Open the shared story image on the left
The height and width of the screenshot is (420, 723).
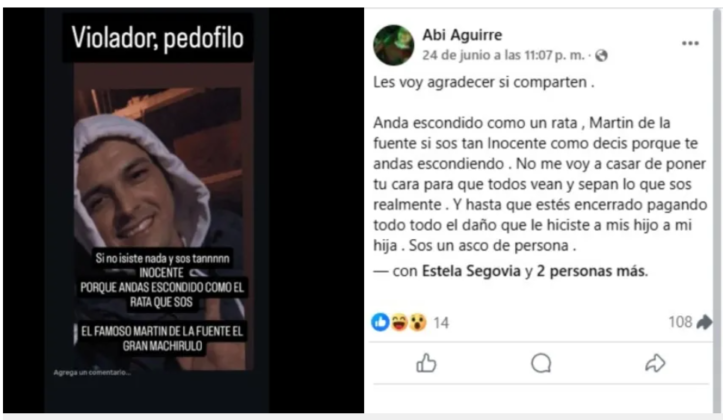point(159,210)
